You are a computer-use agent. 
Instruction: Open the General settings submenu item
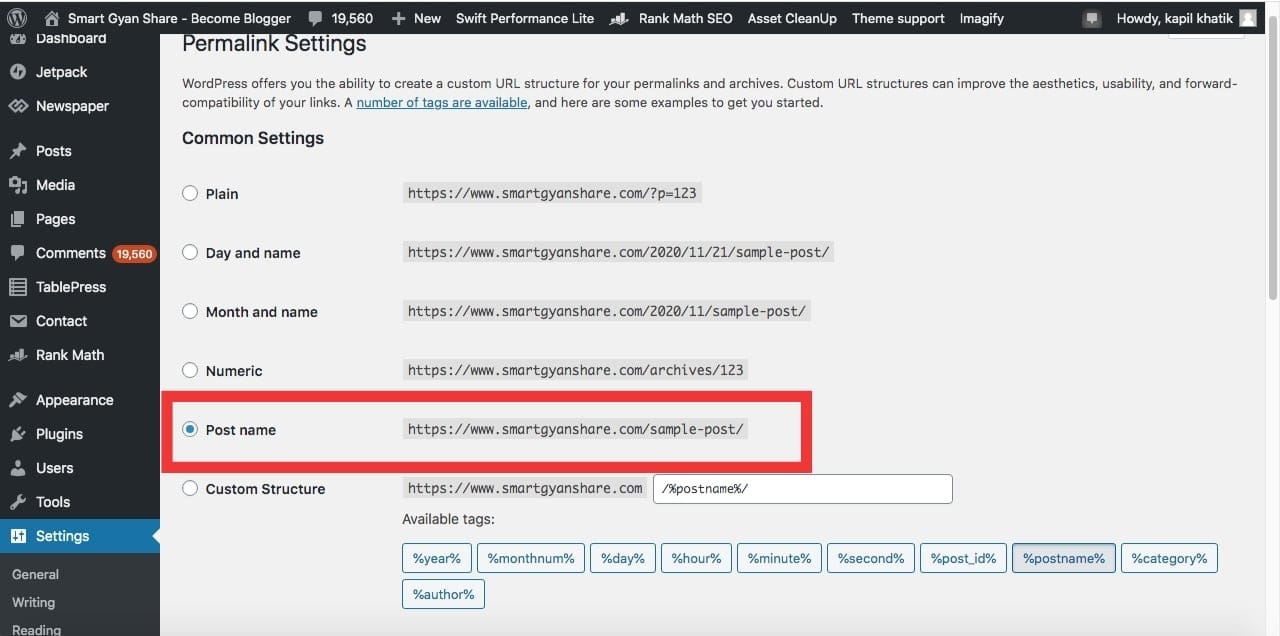coord(35,574)
